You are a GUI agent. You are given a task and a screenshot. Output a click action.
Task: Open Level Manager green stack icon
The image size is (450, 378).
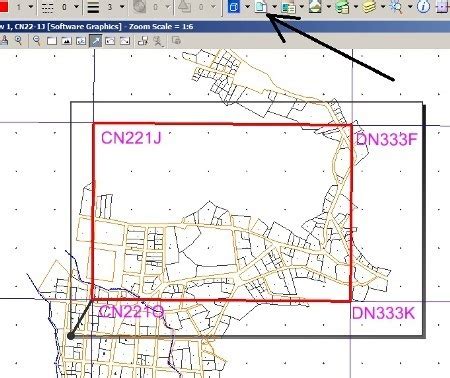[x=342, y=7]
